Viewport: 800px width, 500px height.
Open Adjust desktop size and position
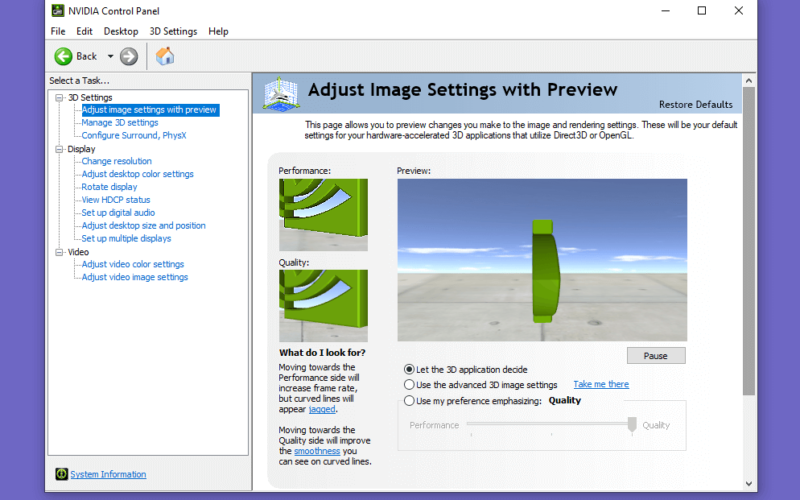(x=143, y=226)
